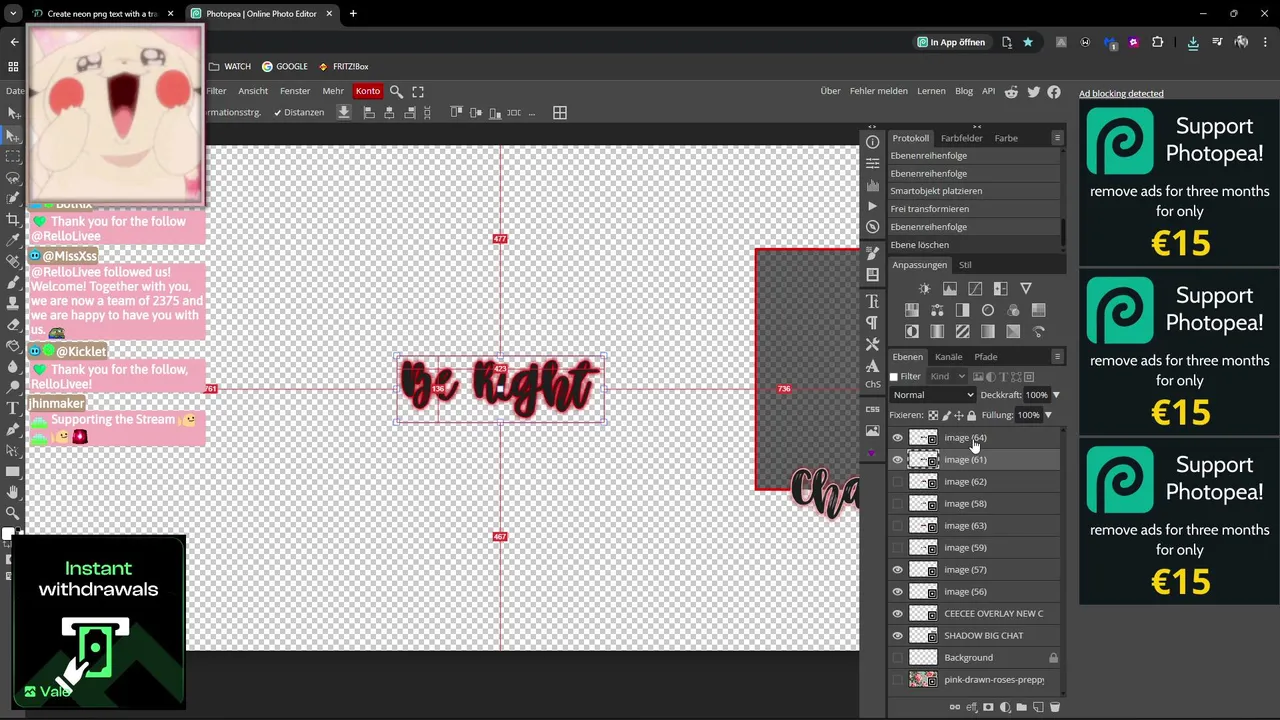Expand the Deckkraft opacity slider arrow
The width and height of the screenshot is (1280, 720).
(1056, 395)
